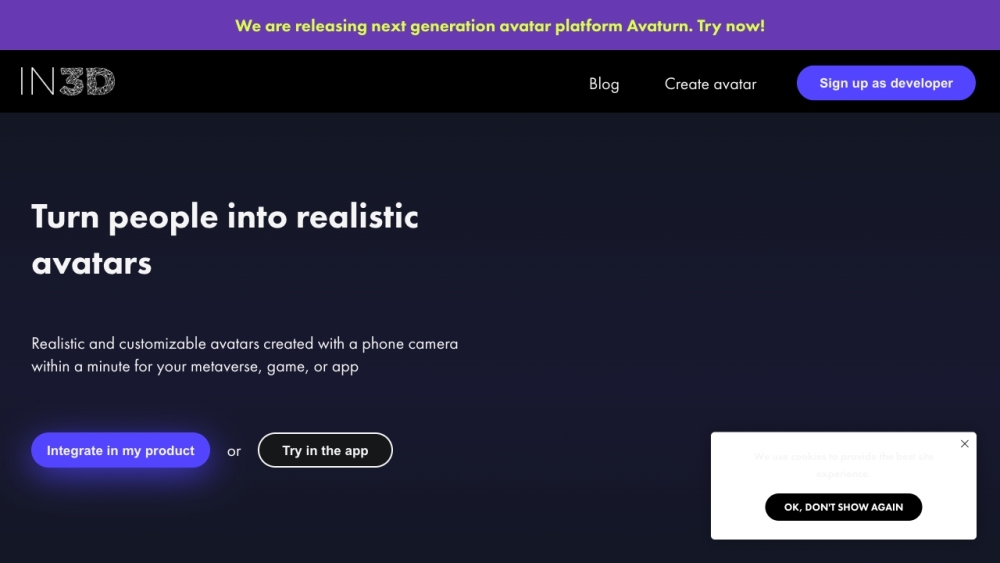Image resolution: width=1000 pixels, height=563 pixels.
Task: Click "We are releasing" banner text
Action: coord(300,26)
